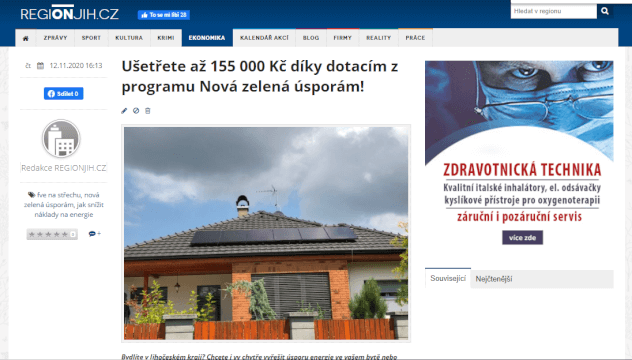Open the 'nová zelená úsporám' tag link
The image size is (632, 360).
tap(61, 200)
